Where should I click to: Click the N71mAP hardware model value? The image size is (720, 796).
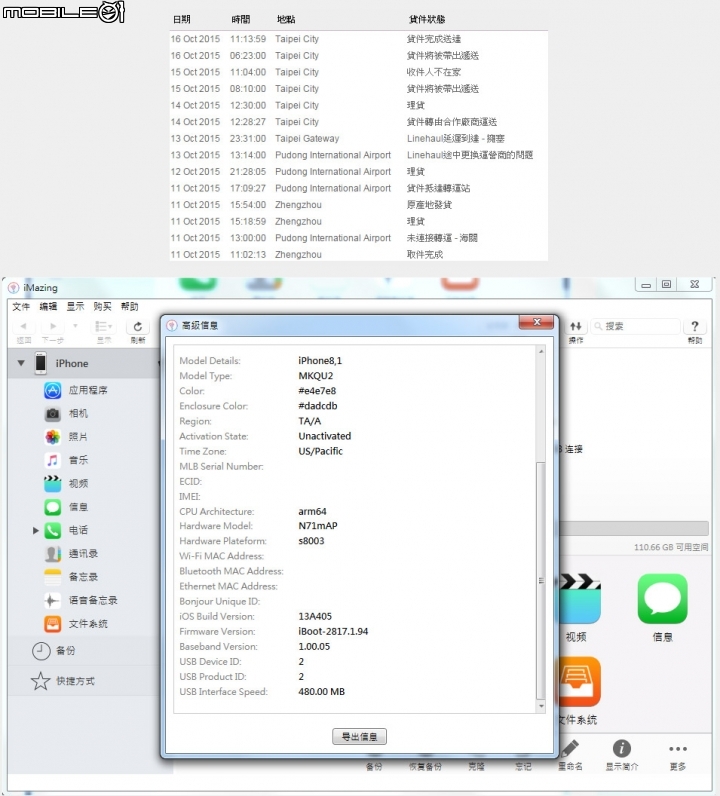(318, 526)
